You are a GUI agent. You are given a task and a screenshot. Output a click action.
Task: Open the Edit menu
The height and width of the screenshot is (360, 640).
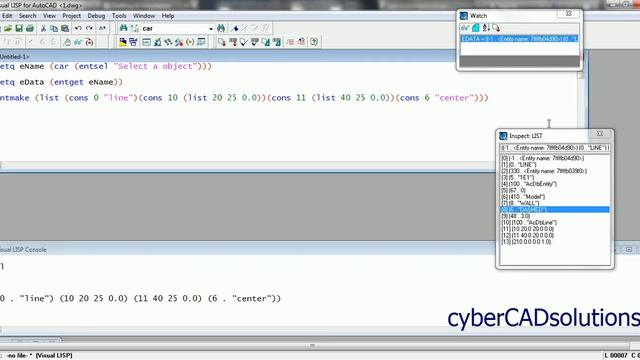pos(7,16)
